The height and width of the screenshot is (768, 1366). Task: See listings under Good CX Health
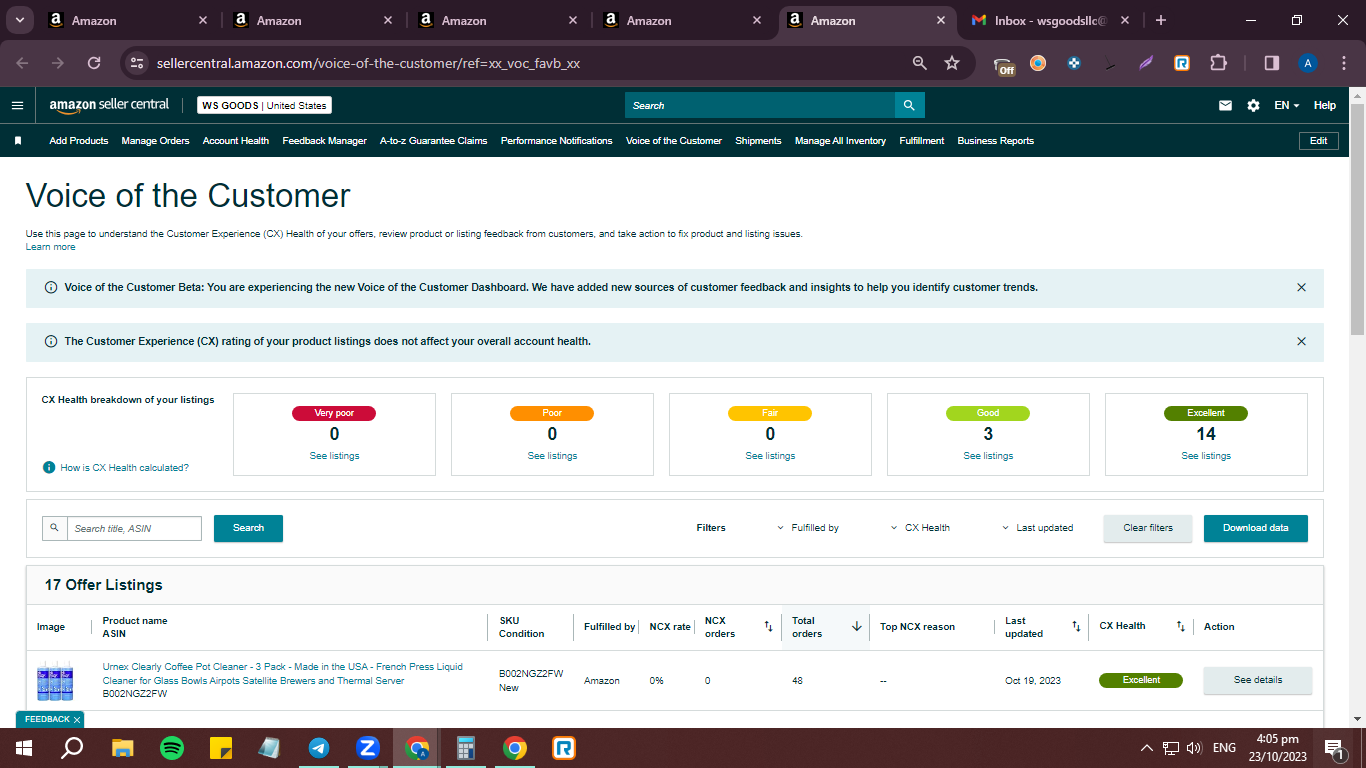coord(988,456)
